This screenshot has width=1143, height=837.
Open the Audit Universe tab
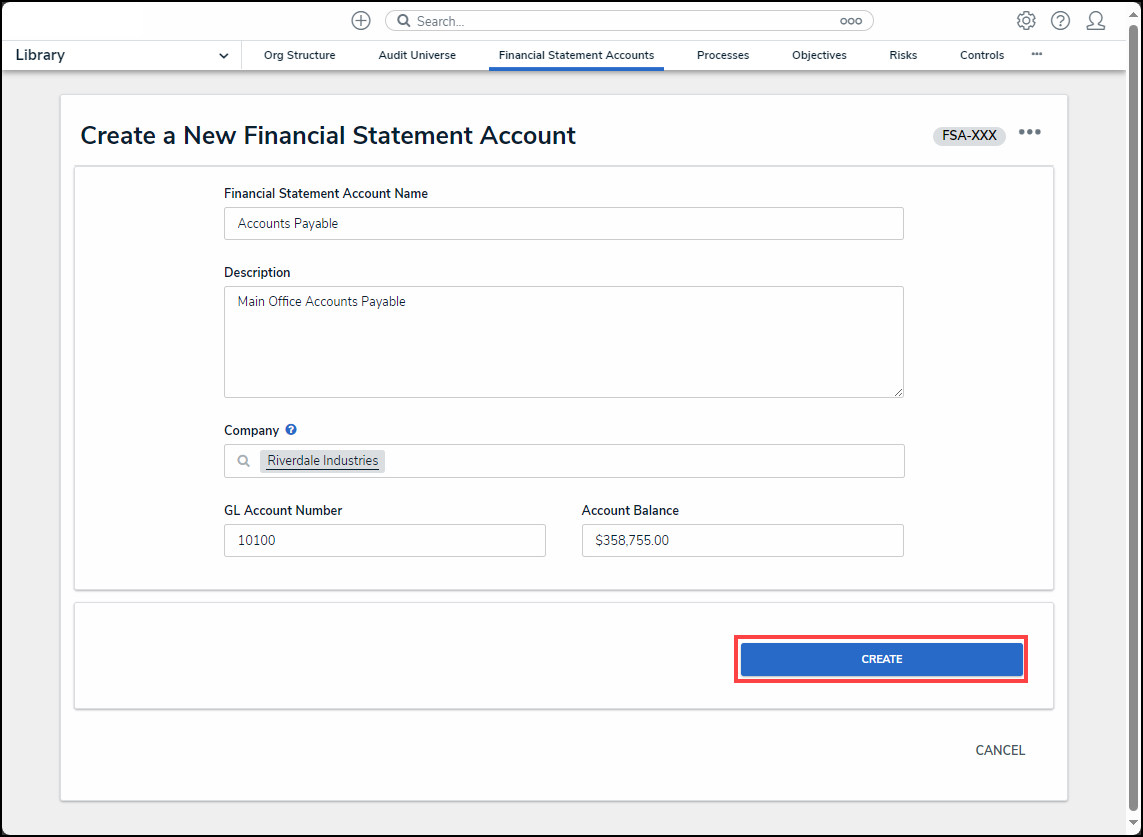(x=417, y=55)
